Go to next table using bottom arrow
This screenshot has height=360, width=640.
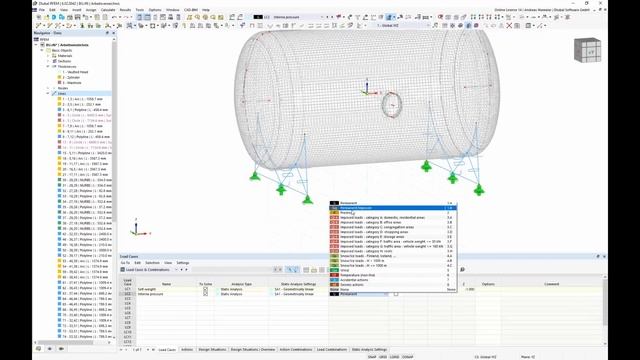(x=148, y=350)
